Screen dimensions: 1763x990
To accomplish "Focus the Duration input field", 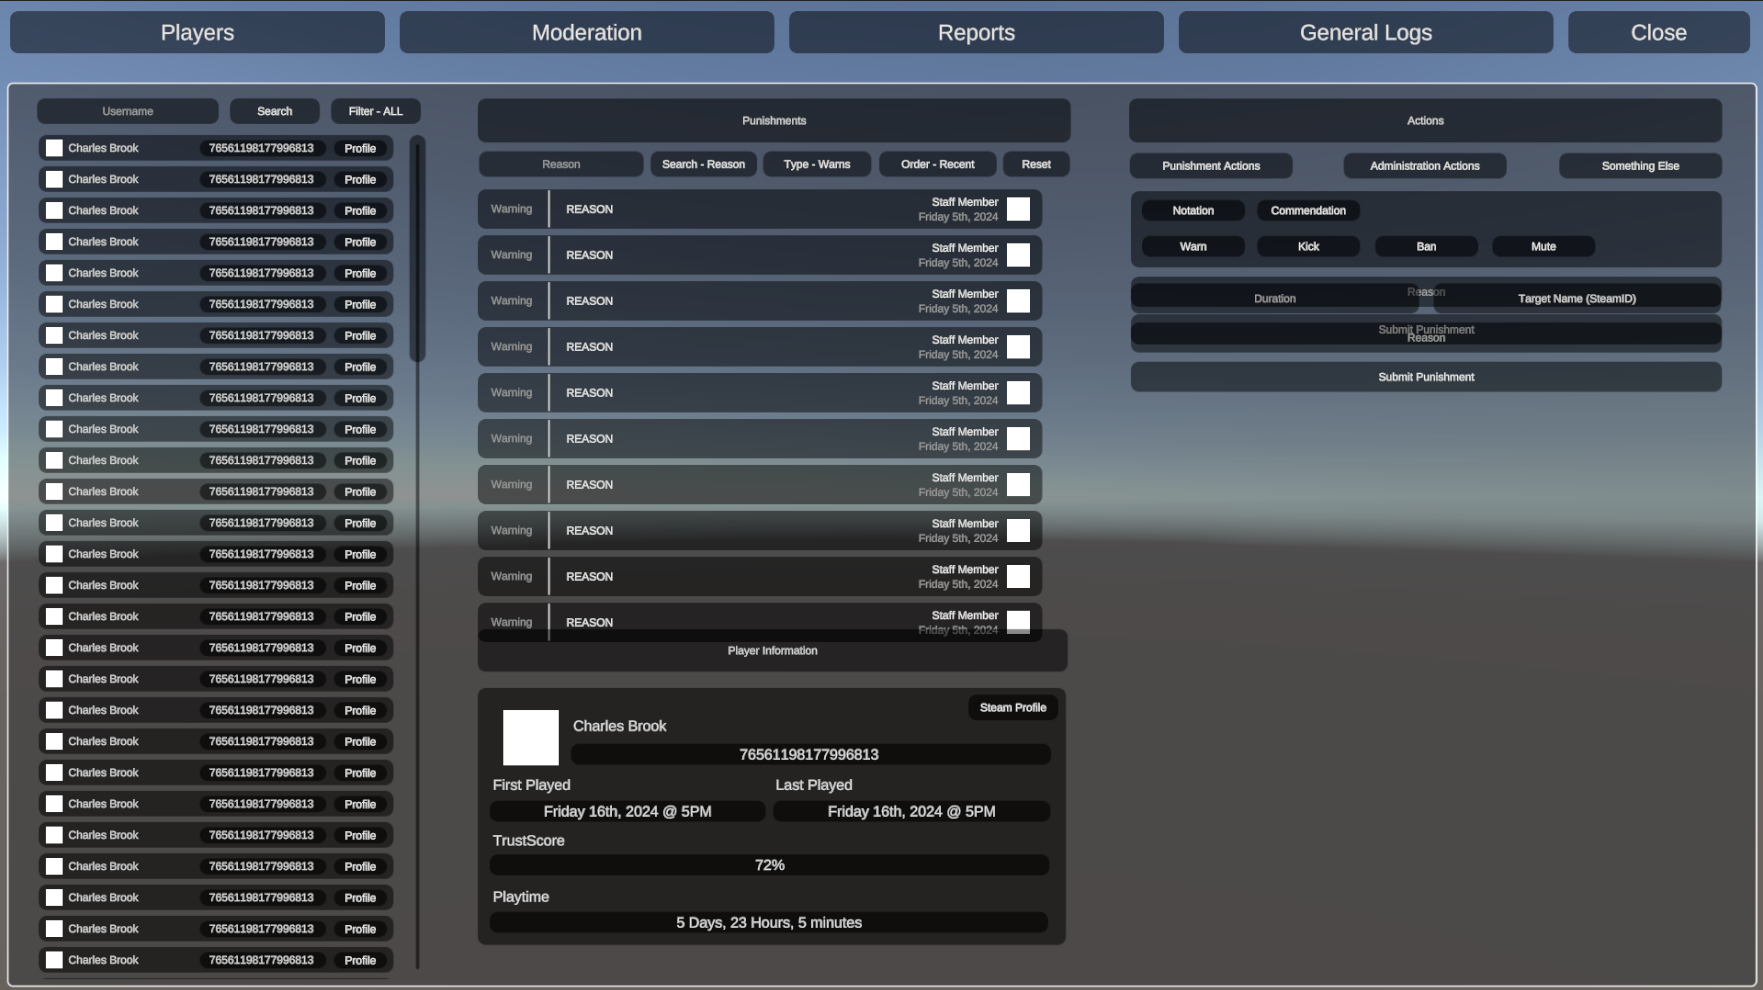I will tap(1275, 298).
